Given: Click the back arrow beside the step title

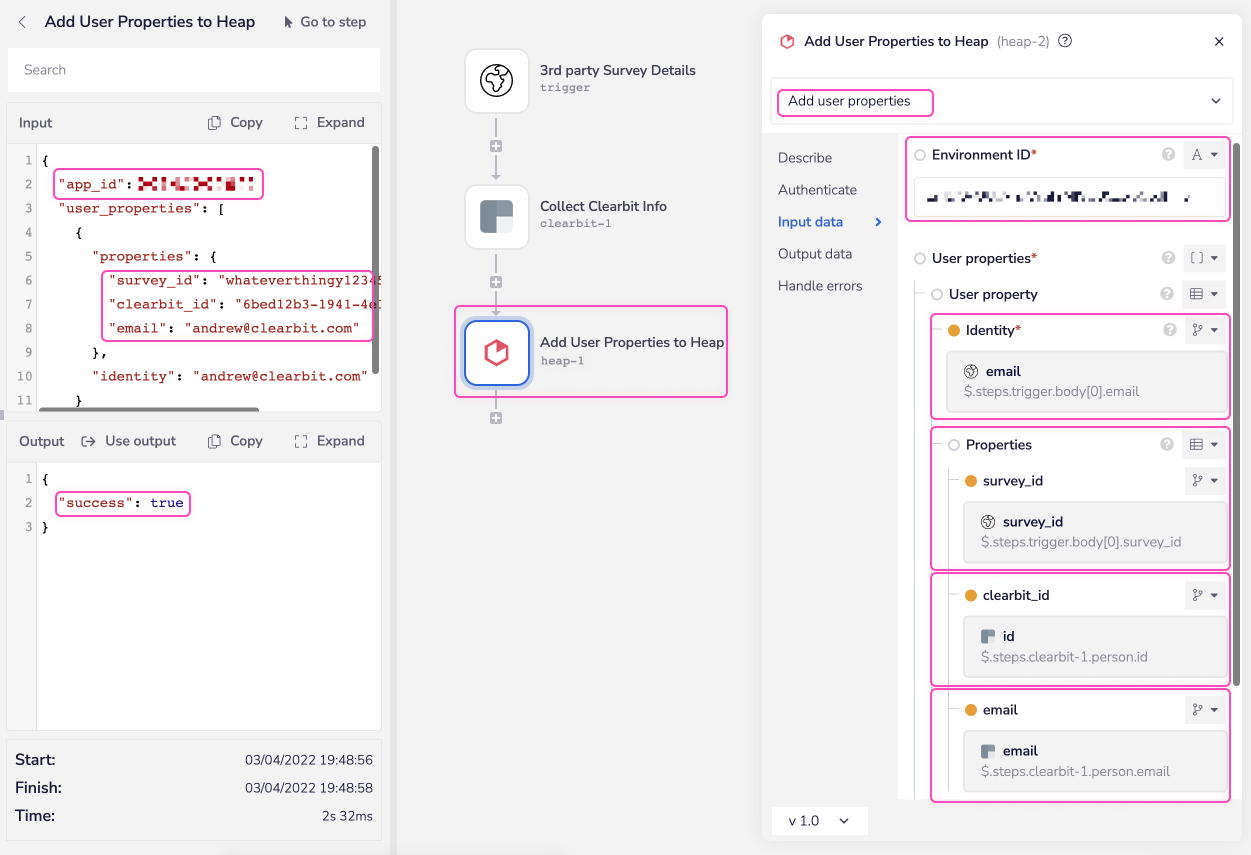Looking at the screenshot, I should click(x=23, y=22).
